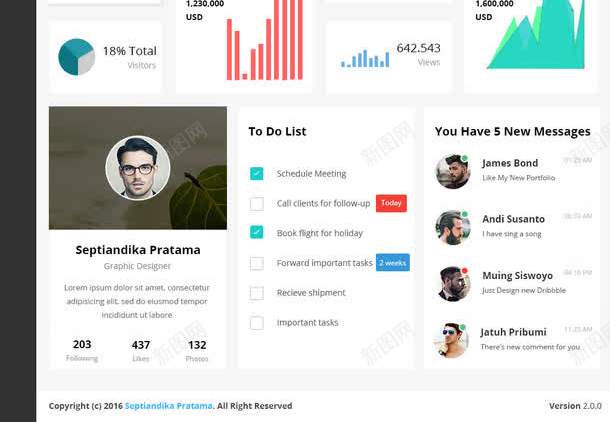Click the blue 2 weeks badge

[x=393, y=263]
